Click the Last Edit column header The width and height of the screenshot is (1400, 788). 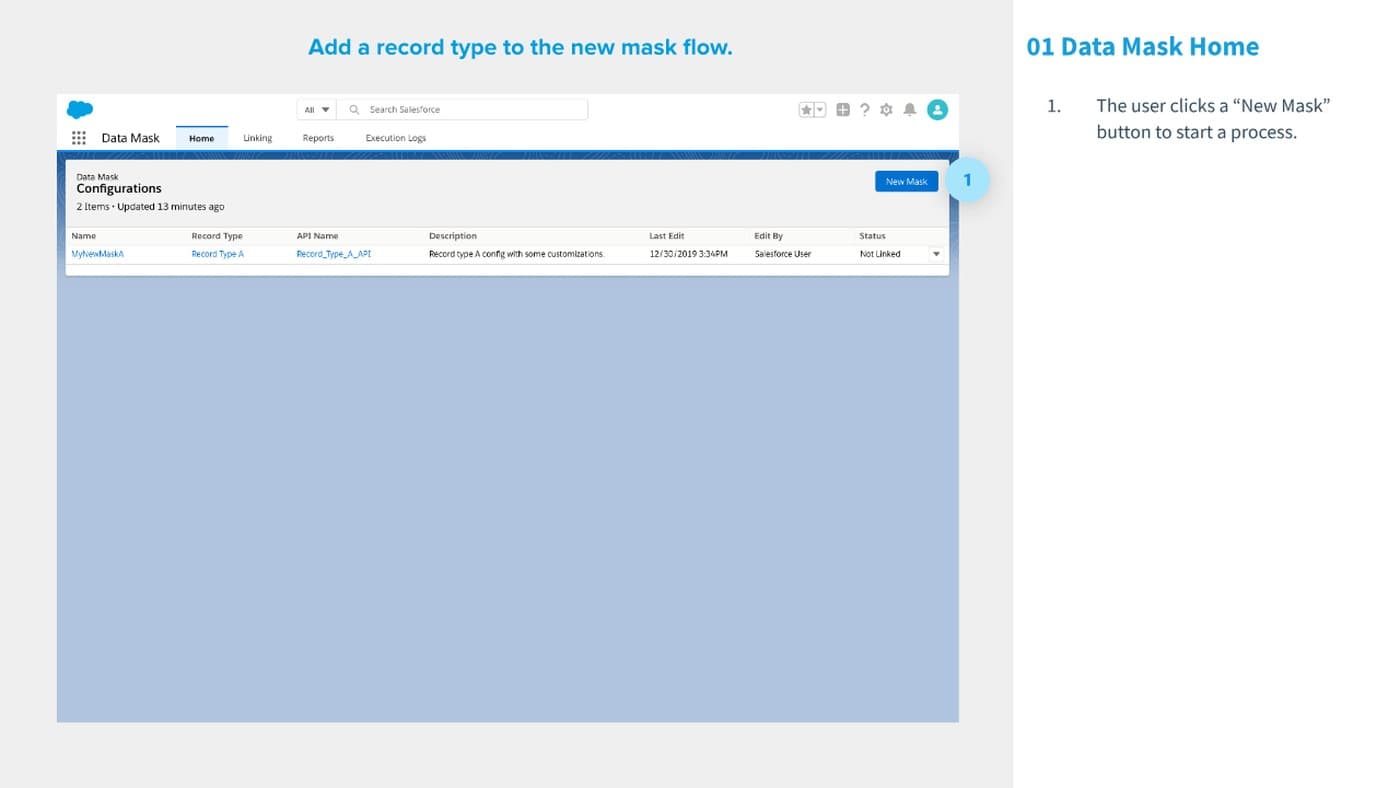[x=667, y=236]
